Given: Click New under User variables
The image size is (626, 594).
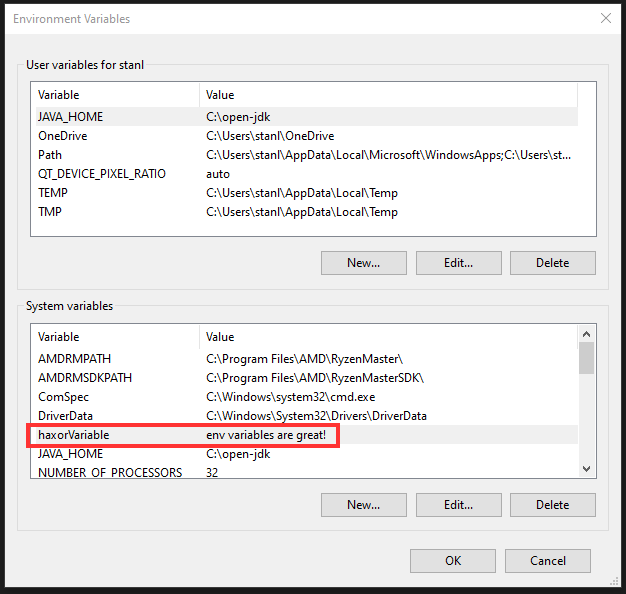Looking at the screenshot, I should 363,263.
